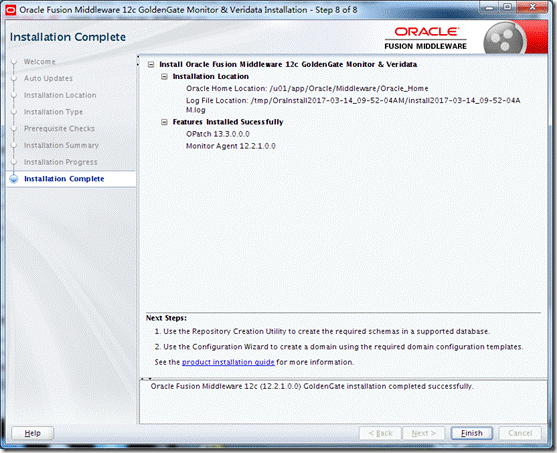Click the Installation Complete page heading
The width and height of the screenshot is (557, 453).
(x=68, y=37)
